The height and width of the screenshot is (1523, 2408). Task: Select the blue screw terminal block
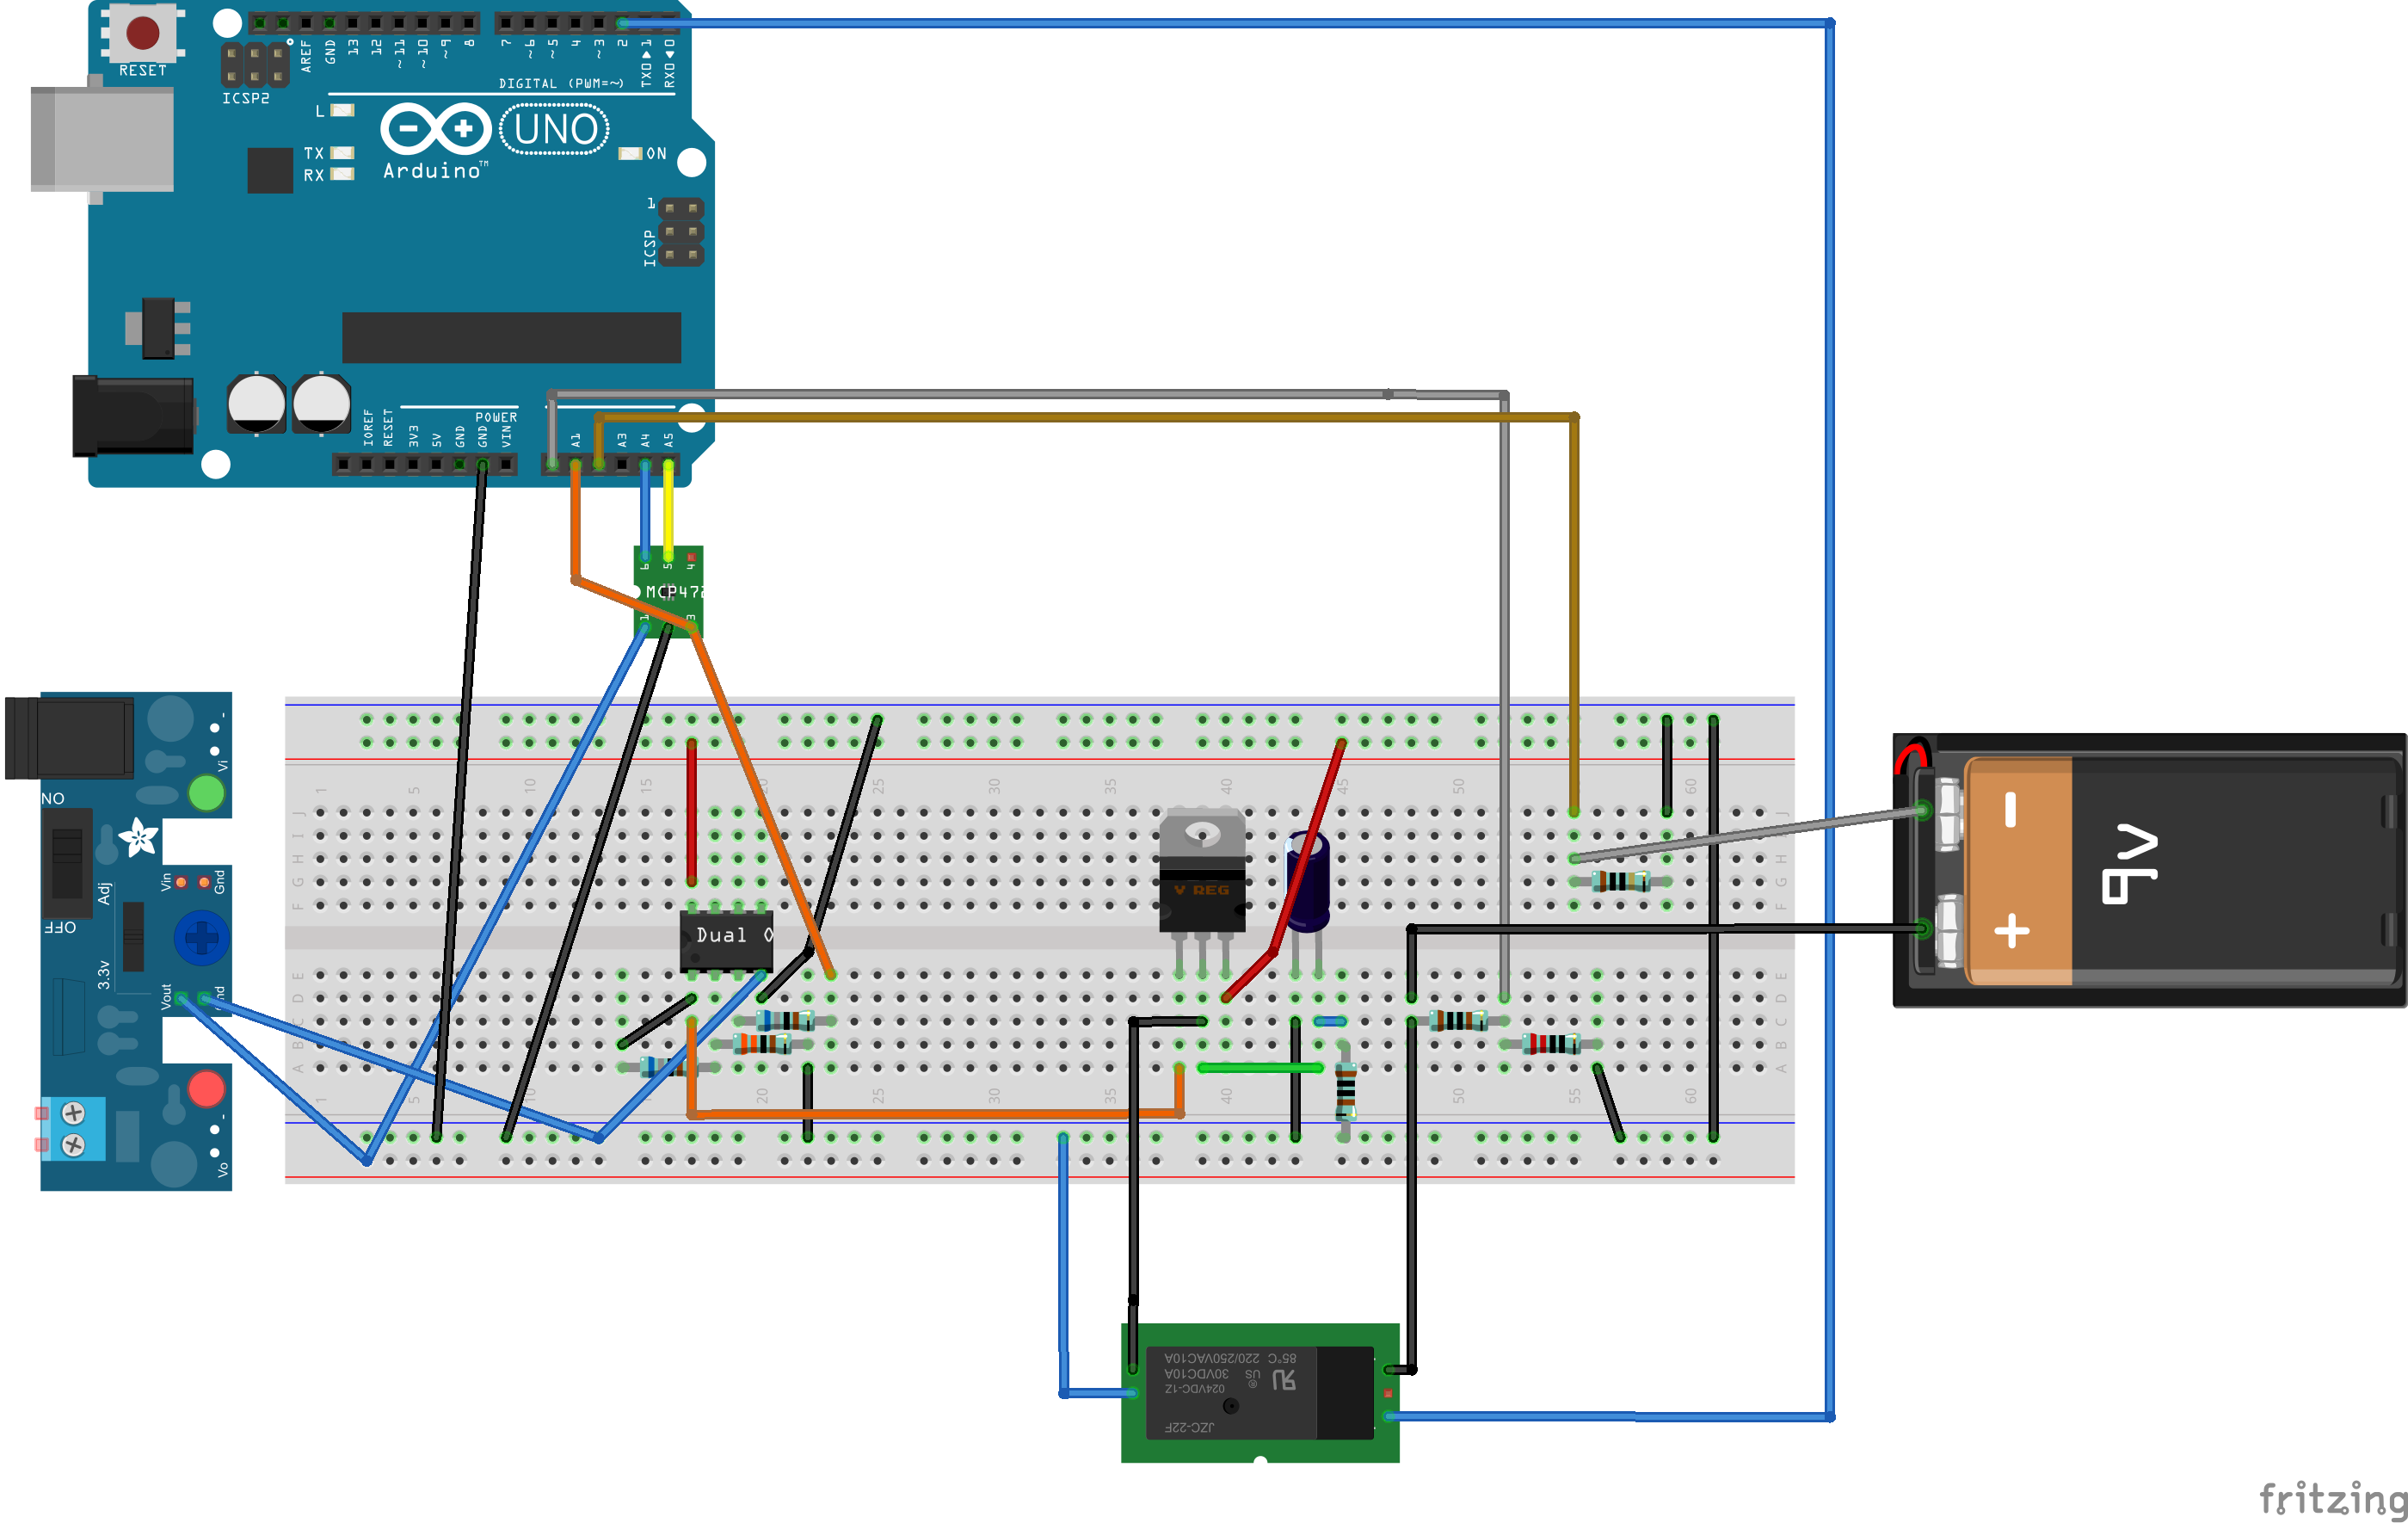[x=74, y=1128]
